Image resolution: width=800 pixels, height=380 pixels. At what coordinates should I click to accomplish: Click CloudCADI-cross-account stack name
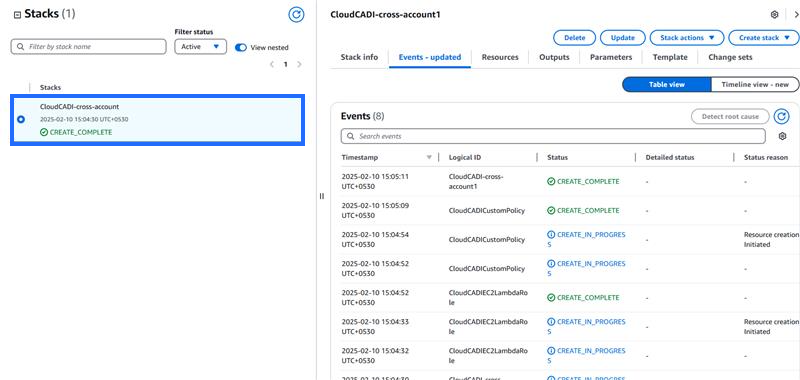pyautogui.click(x=79, y=107)
